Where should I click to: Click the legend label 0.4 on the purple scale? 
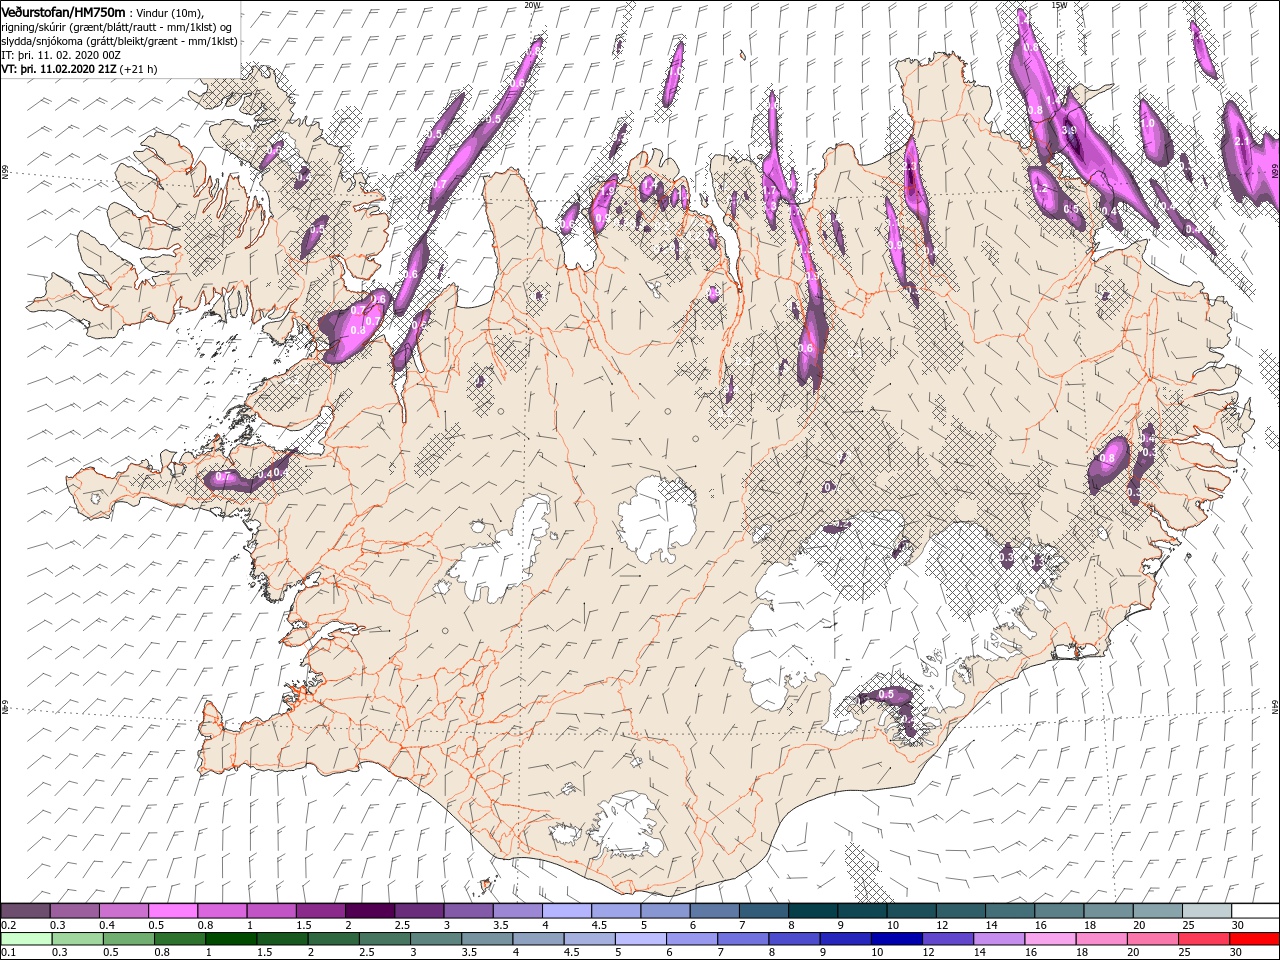[x=106, y=926]
